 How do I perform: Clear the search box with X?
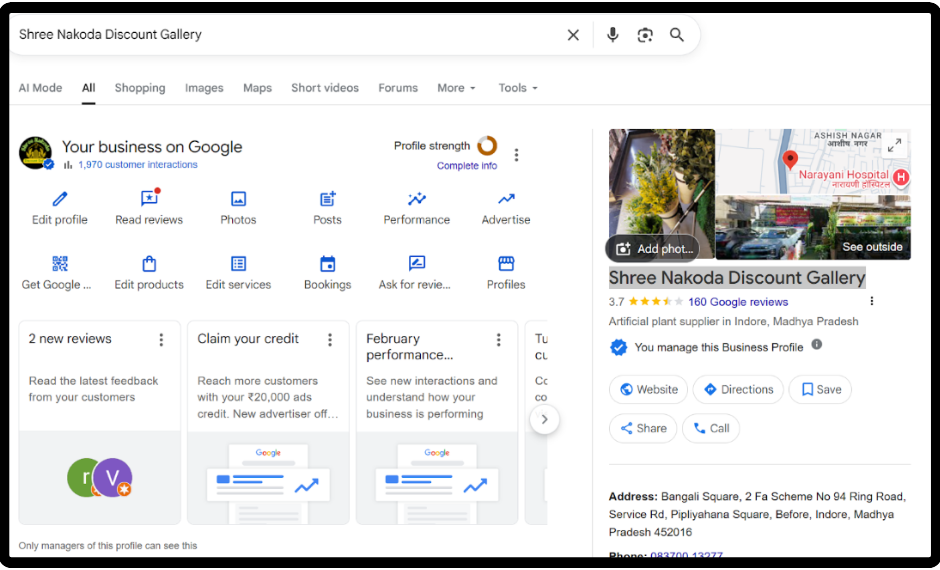point(573,35)
